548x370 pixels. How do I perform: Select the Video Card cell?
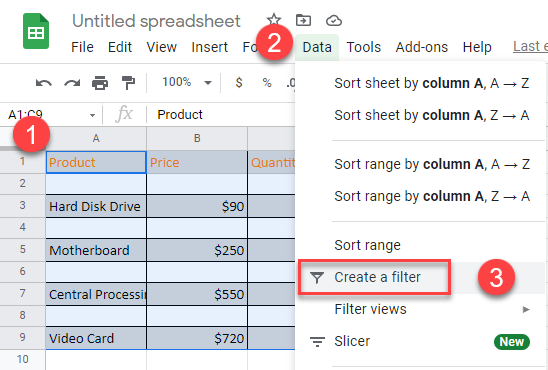click(96, 338)
